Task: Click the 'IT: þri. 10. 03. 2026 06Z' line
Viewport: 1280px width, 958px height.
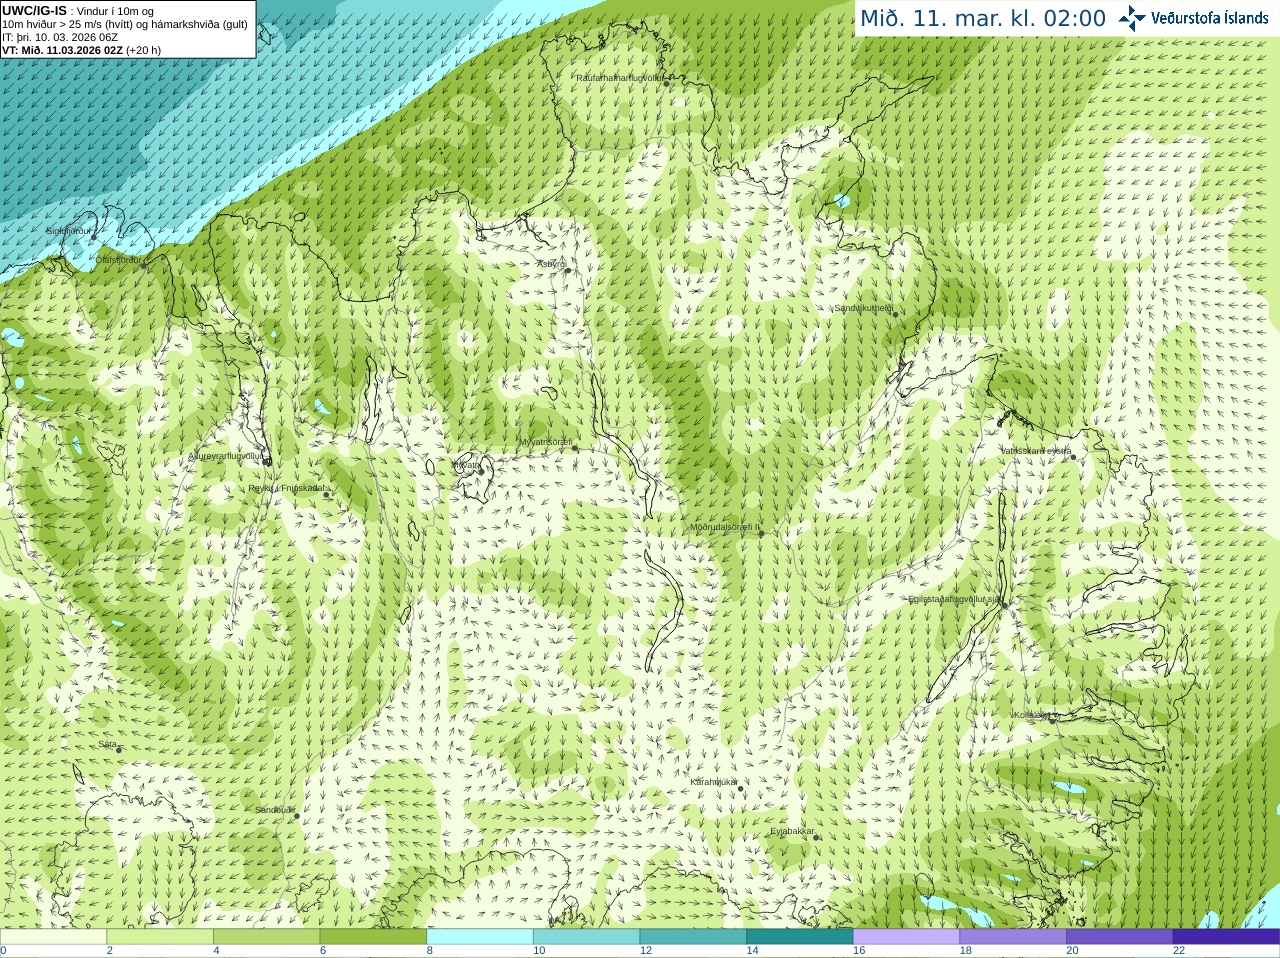Action: (x=60, y=37)
